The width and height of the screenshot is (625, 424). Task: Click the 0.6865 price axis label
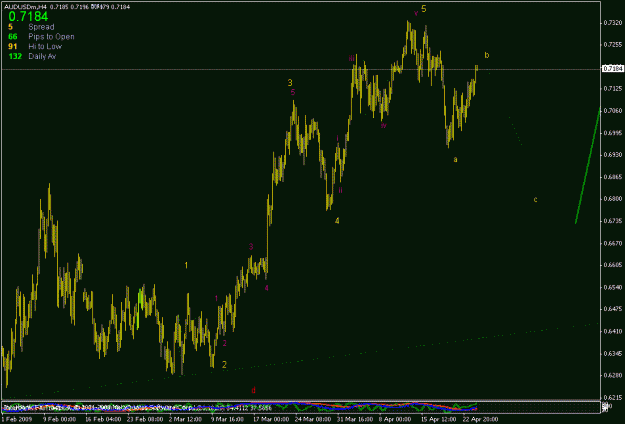click(x=614, y=177)
